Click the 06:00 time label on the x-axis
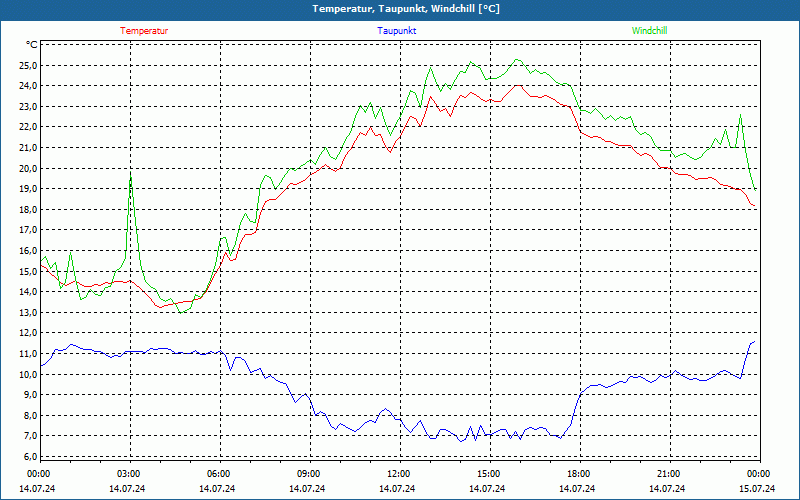This screenshot has width=800, height=500. click(218, 474)
